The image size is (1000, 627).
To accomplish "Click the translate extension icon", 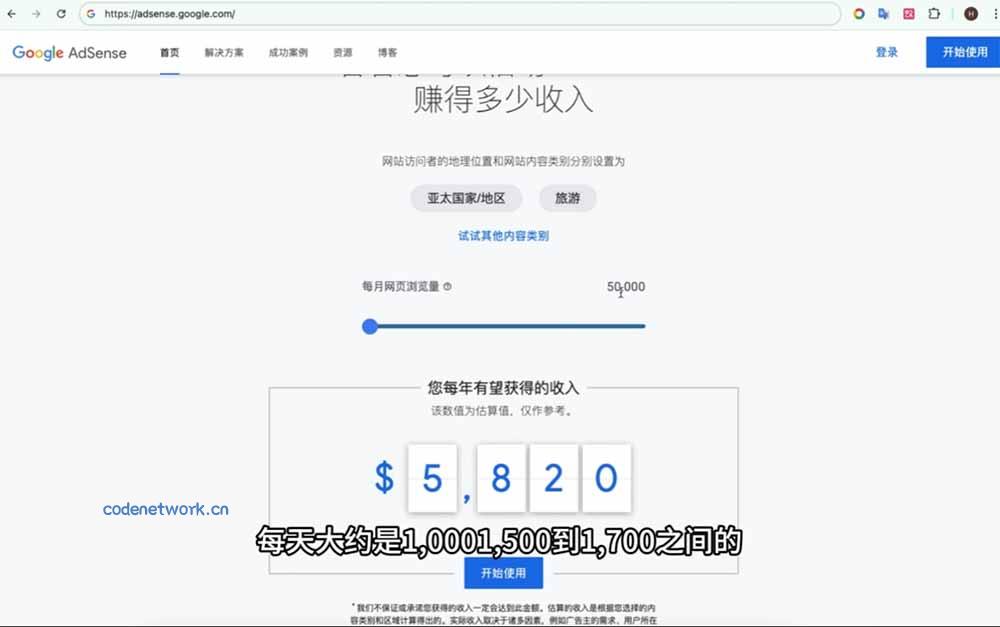I will coord(883,13).
